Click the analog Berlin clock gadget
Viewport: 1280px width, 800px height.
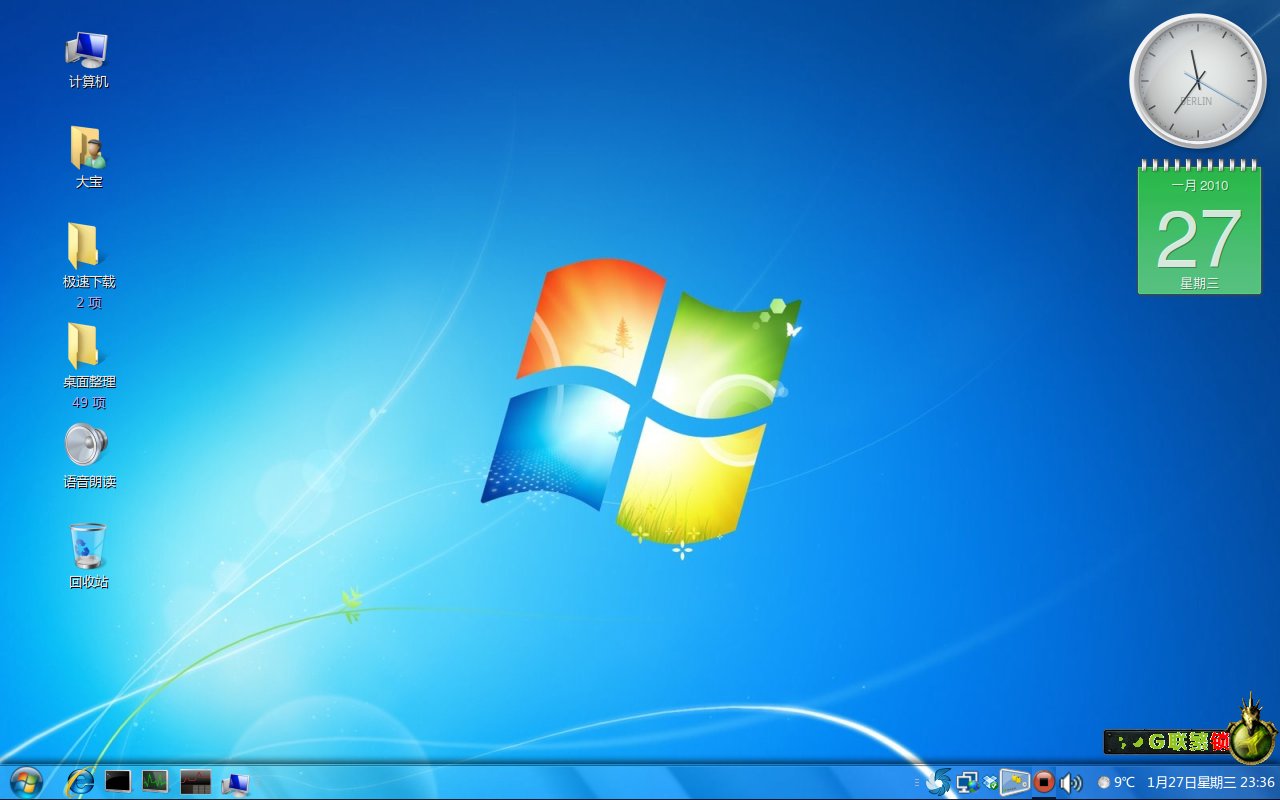pos(1198,81)
